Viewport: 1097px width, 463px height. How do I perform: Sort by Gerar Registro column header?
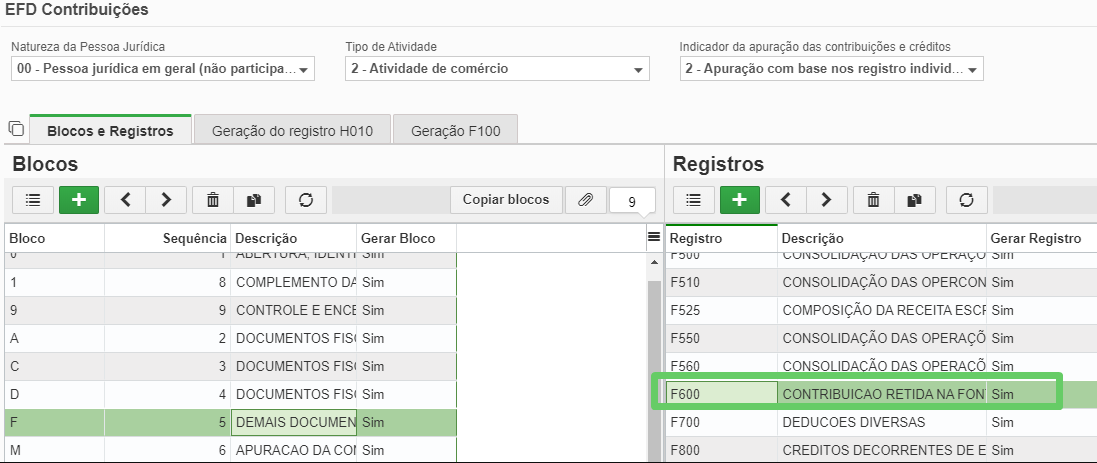1041,238
